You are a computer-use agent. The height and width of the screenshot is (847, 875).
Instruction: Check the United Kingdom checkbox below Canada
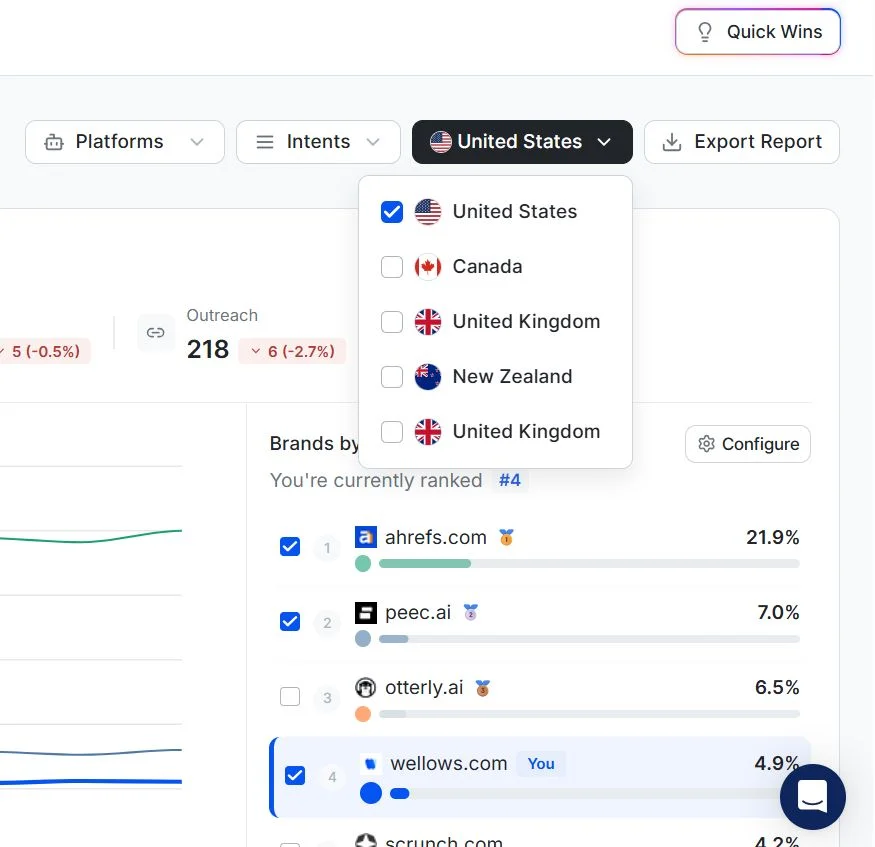[392, 322]
